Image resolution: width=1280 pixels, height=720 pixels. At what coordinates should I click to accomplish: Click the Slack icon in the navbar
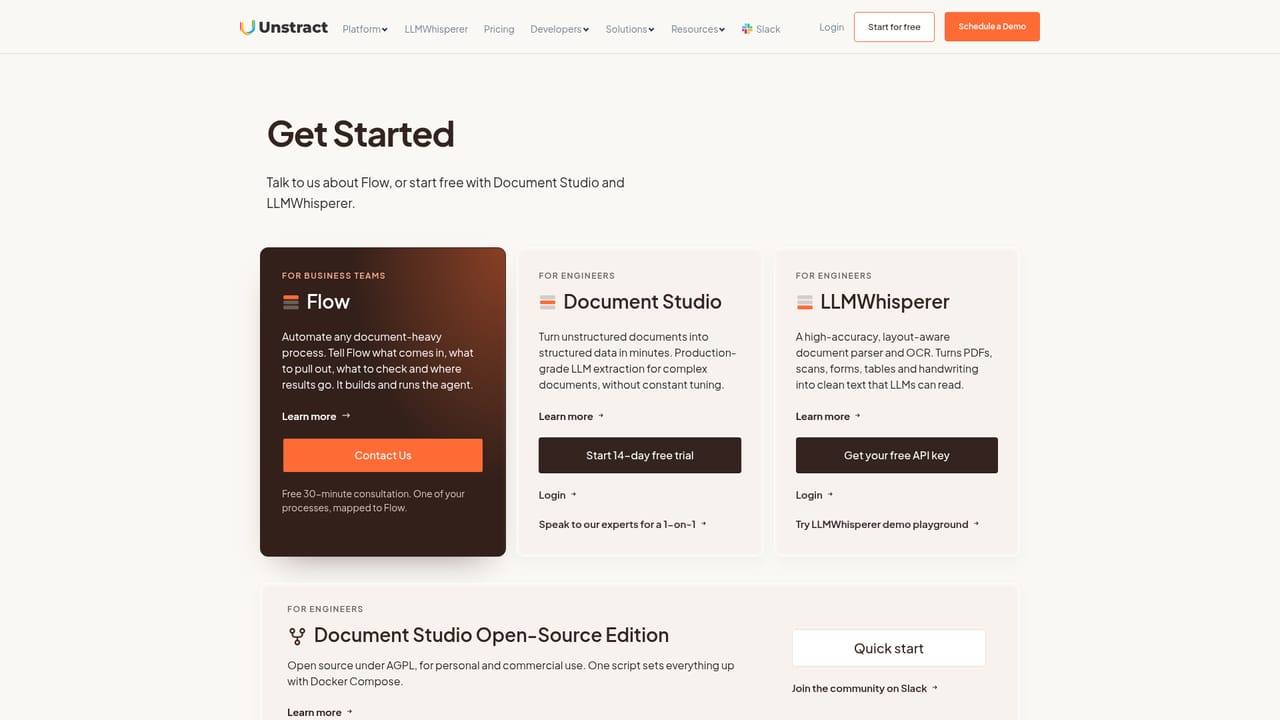tap(747, 29)
